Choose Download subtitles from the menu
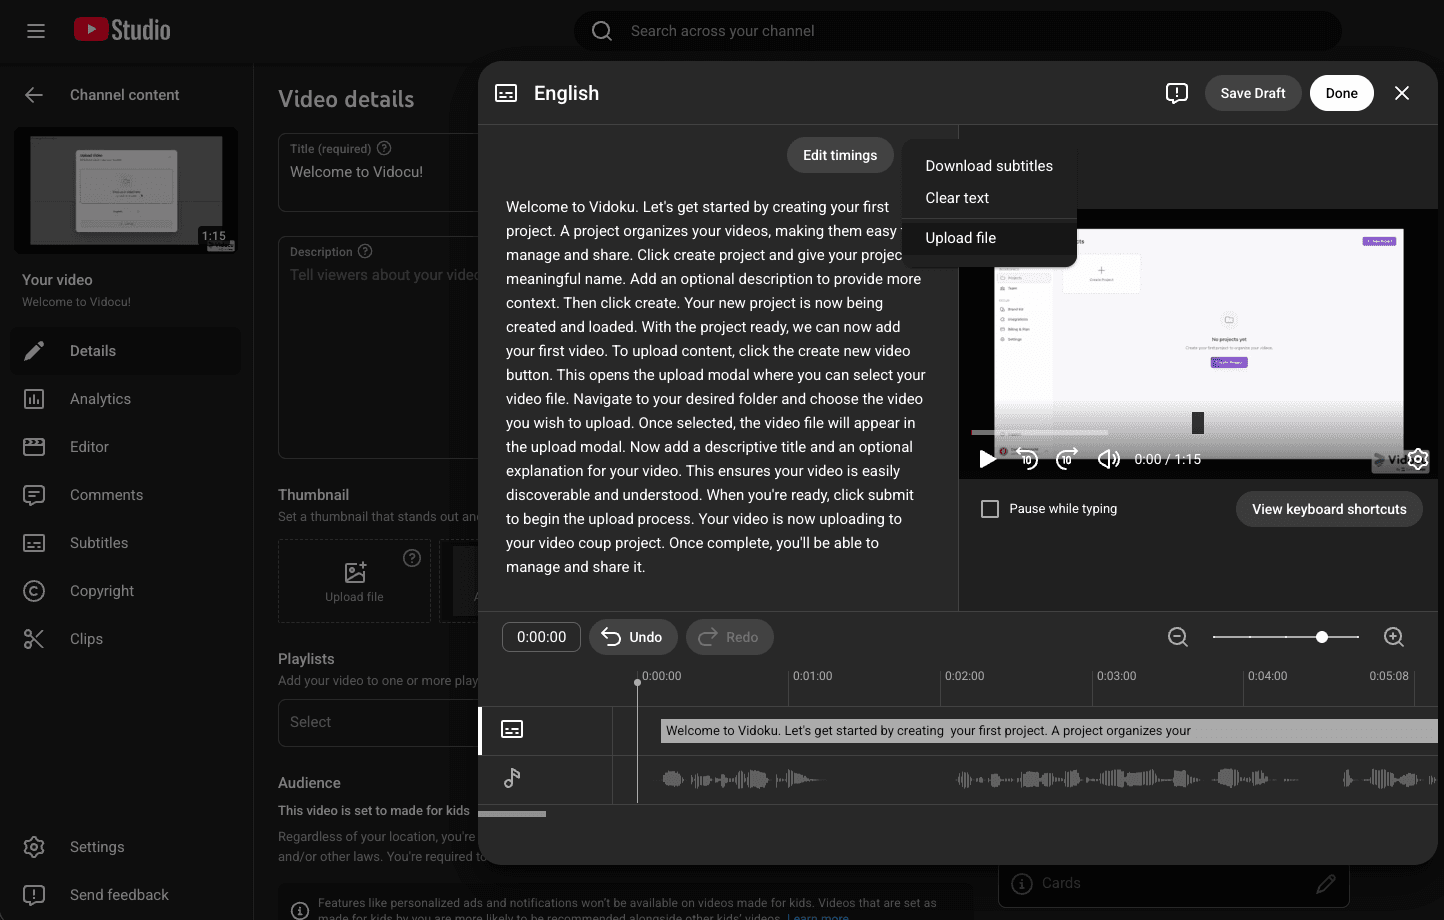The width and height of the screenshot is (1444, 920). point(988,166)
